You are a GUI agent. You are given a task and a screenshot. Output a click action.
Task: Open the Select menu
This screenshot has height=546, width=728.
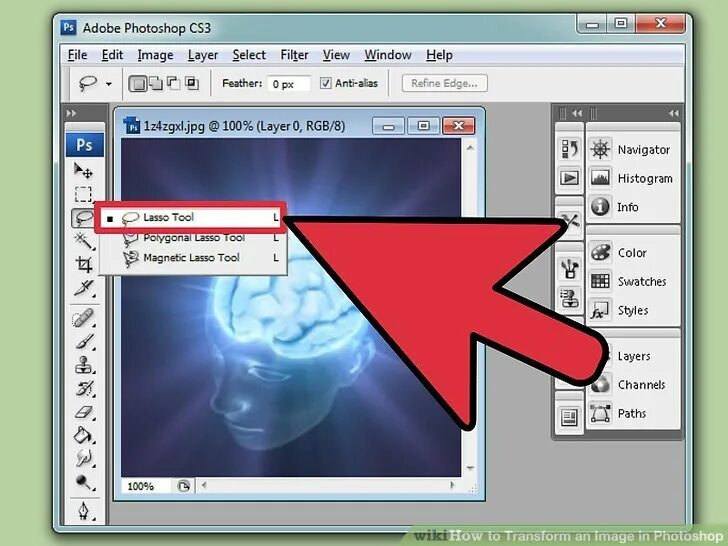249,55
